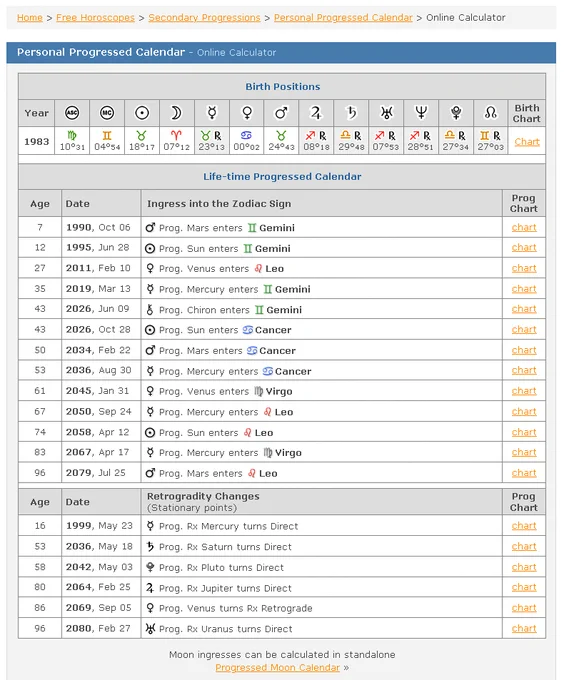564x680 pixels.
Task: Open chart for 2019 Mercury enters Gemini
Action: (524, 289)
